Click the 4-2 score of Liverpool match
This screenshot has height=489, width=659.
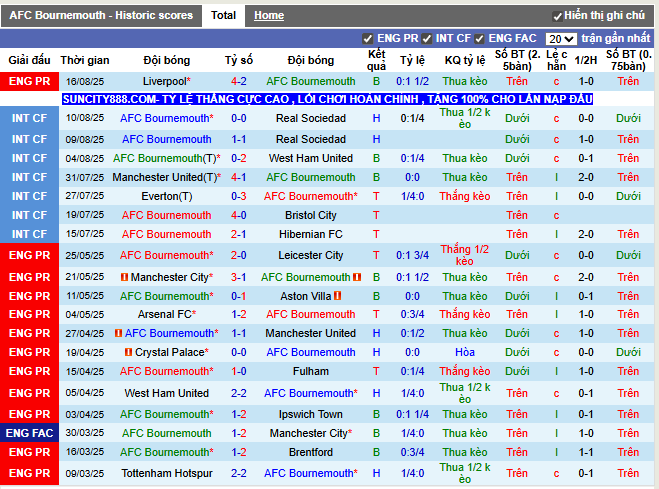pos(239,82)
